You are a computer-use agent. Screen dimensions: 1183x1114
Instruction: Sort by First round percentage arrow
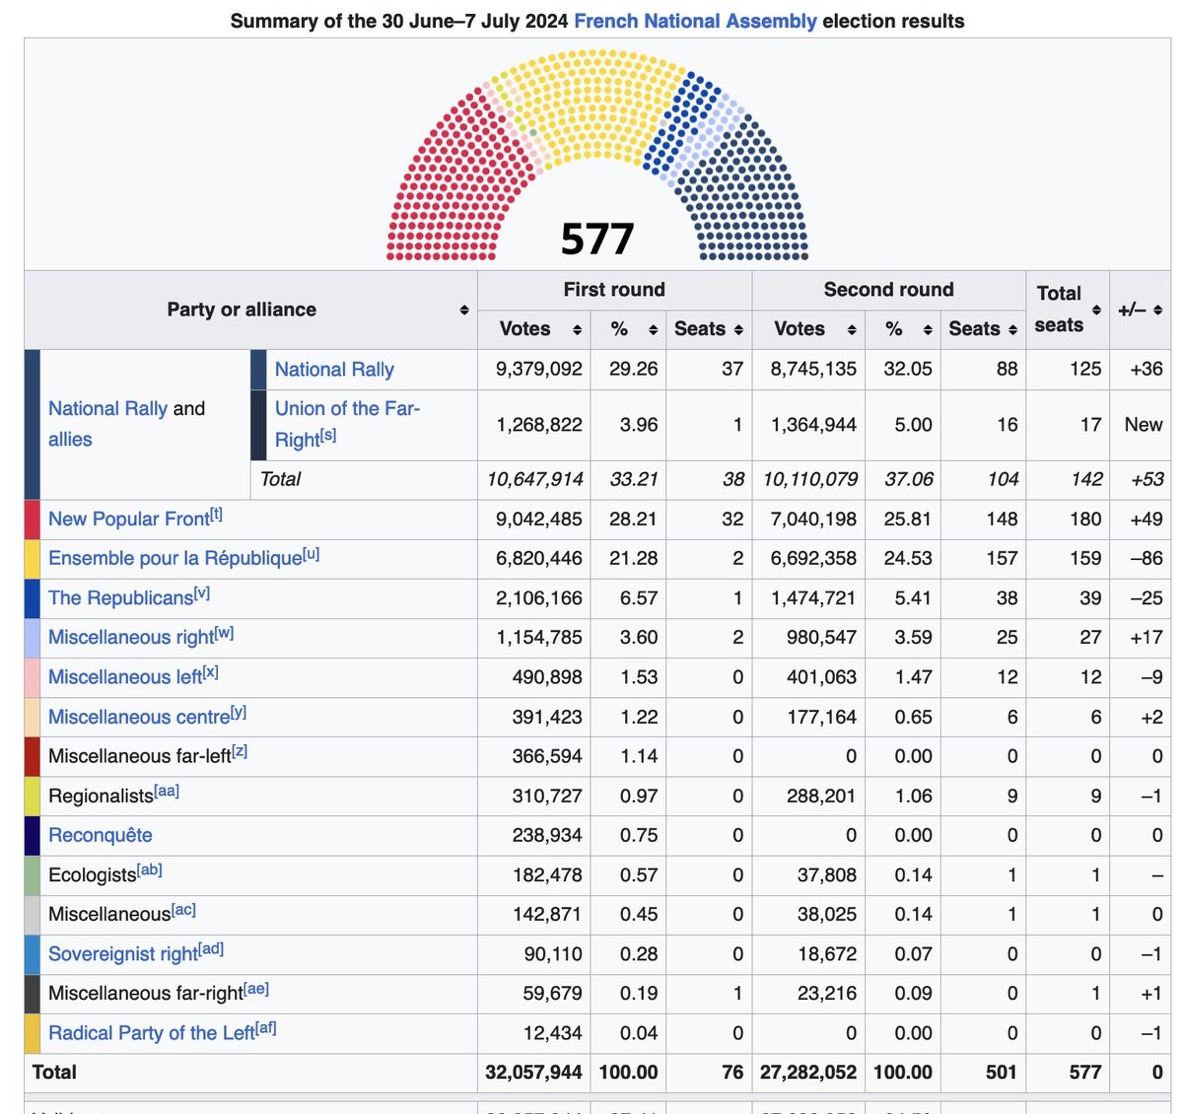pyautogui.click(x=653, y=330)
